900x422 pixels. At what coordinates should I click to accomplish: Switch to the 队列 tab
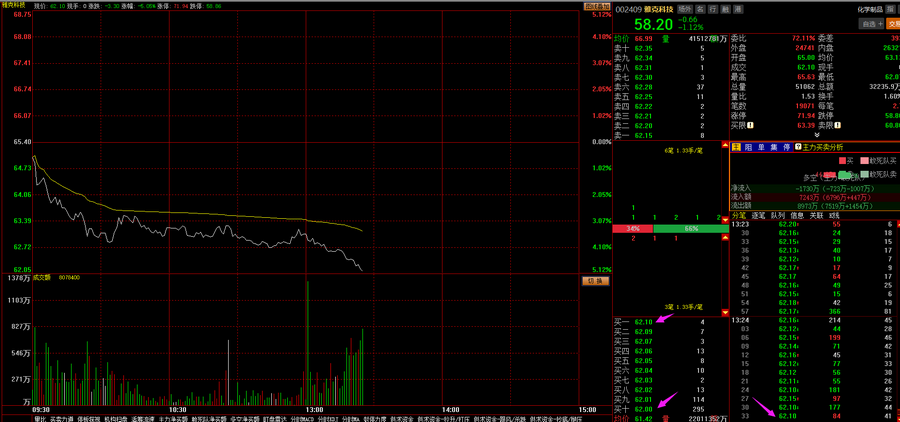778,215
